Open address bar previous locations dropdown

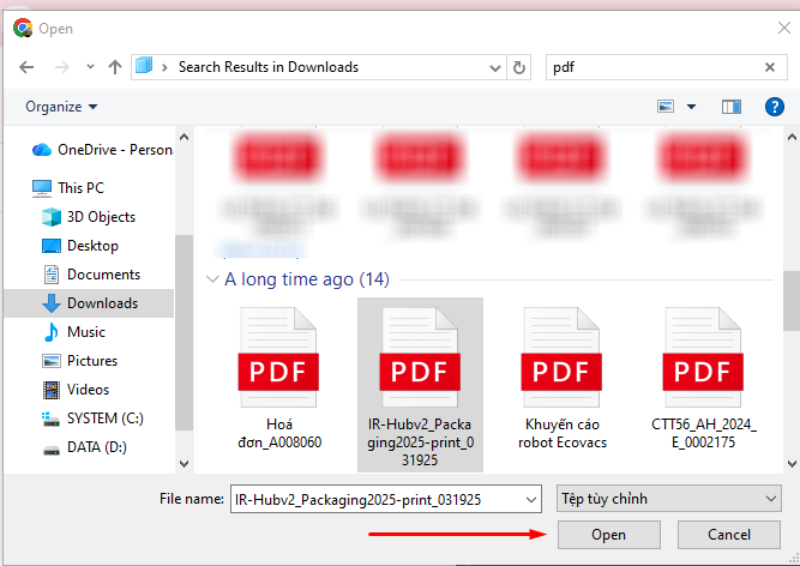click(x=494, y=68)
